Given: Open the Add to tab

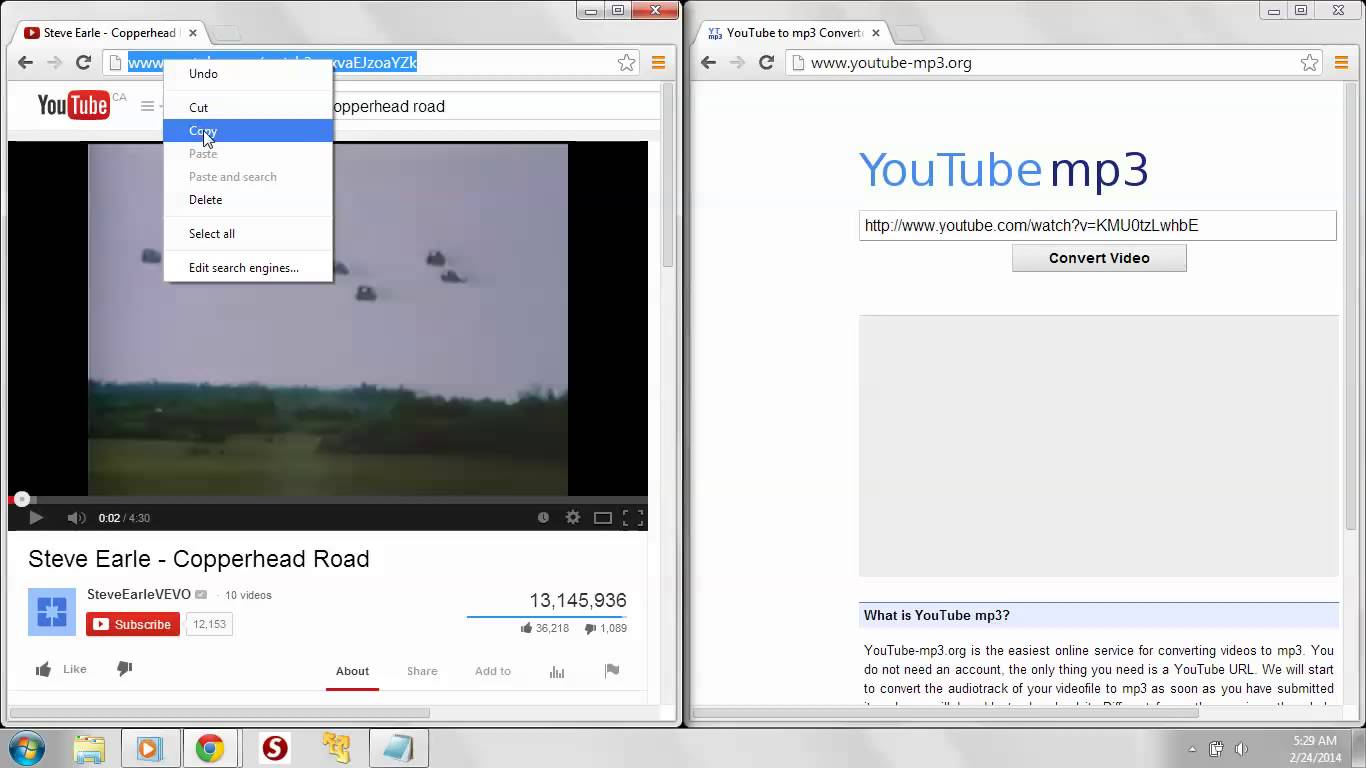Looking at the screenshot, I should coord(493,671).
